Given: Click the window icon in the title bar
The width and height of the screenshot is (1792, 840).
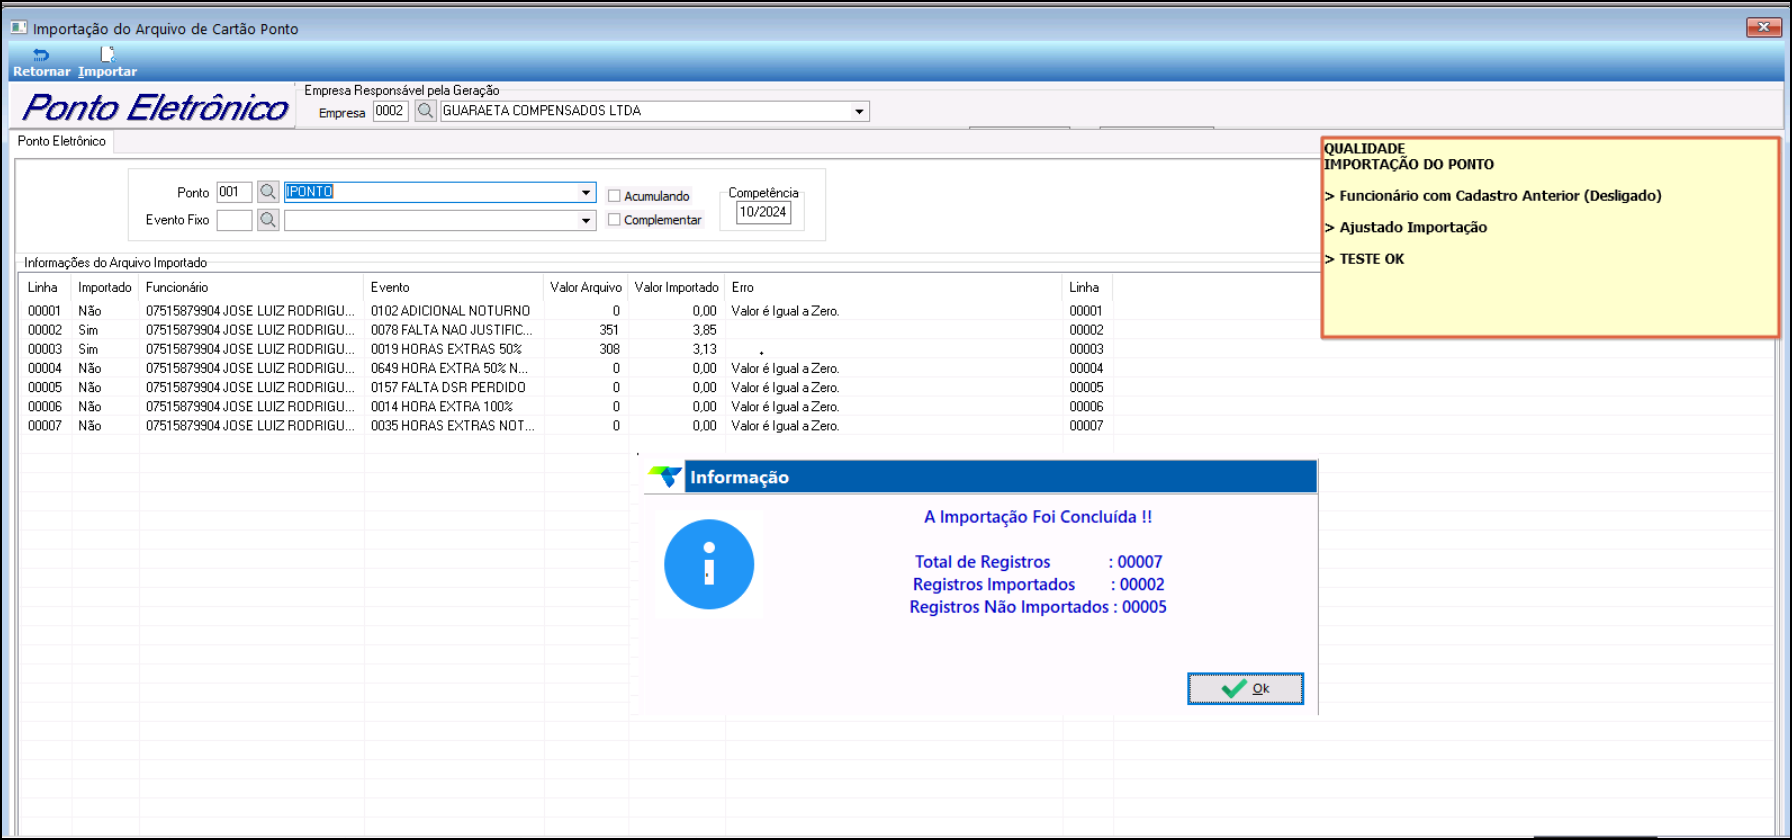Looking at the screenshot, I should (19, 28).
